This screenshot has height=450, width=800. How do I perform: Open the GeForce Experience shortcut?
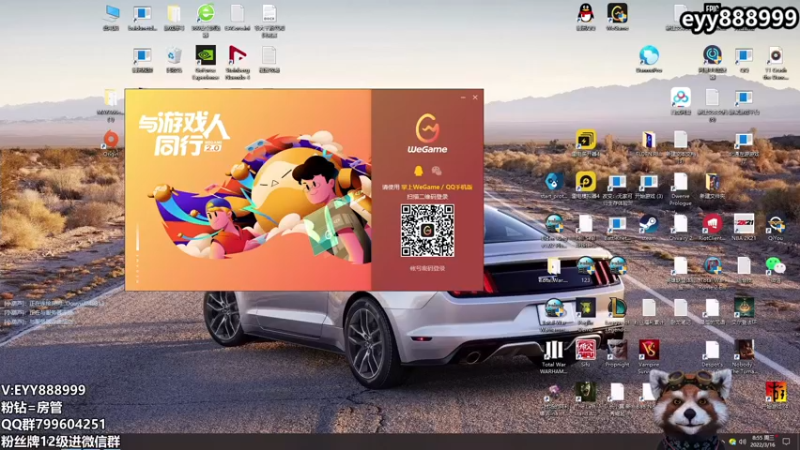tap(206, 62)
